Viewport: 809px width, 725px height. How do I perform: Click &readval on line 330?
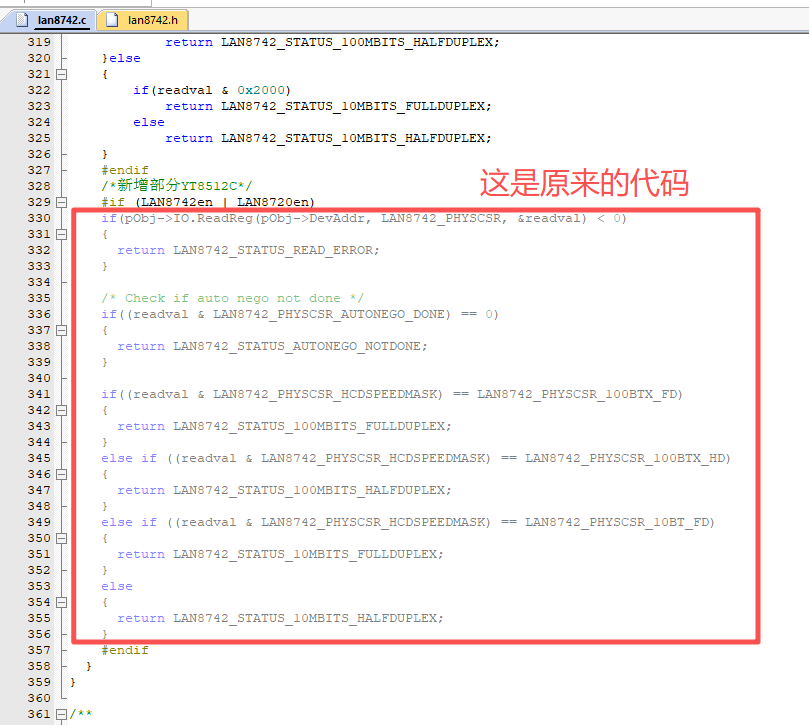pos(549,218)
